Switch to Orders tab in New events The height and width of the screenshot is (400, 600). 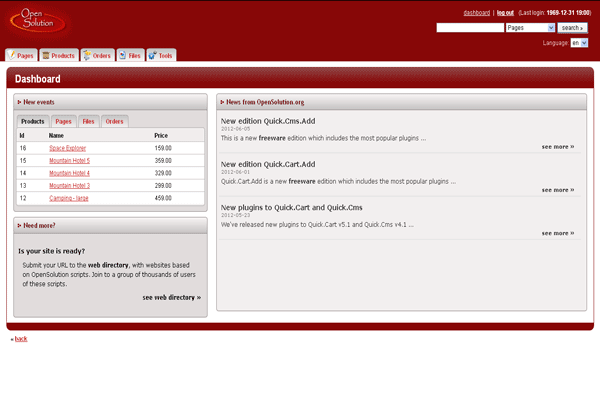pos(114,121)
